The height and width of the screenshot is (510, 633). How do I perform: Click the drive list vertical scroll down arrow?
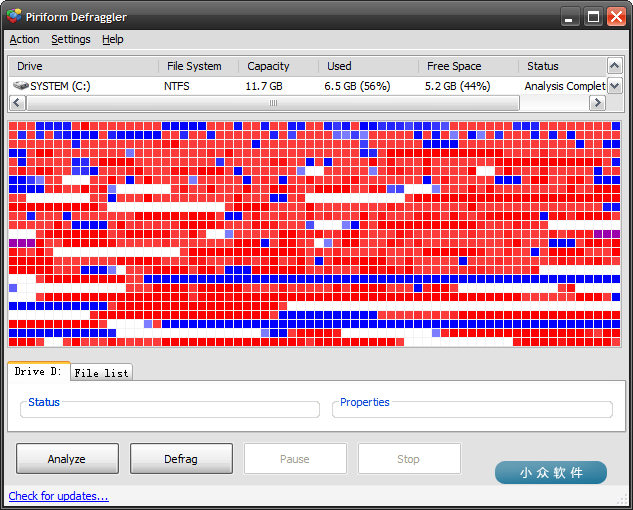[615, 87]
